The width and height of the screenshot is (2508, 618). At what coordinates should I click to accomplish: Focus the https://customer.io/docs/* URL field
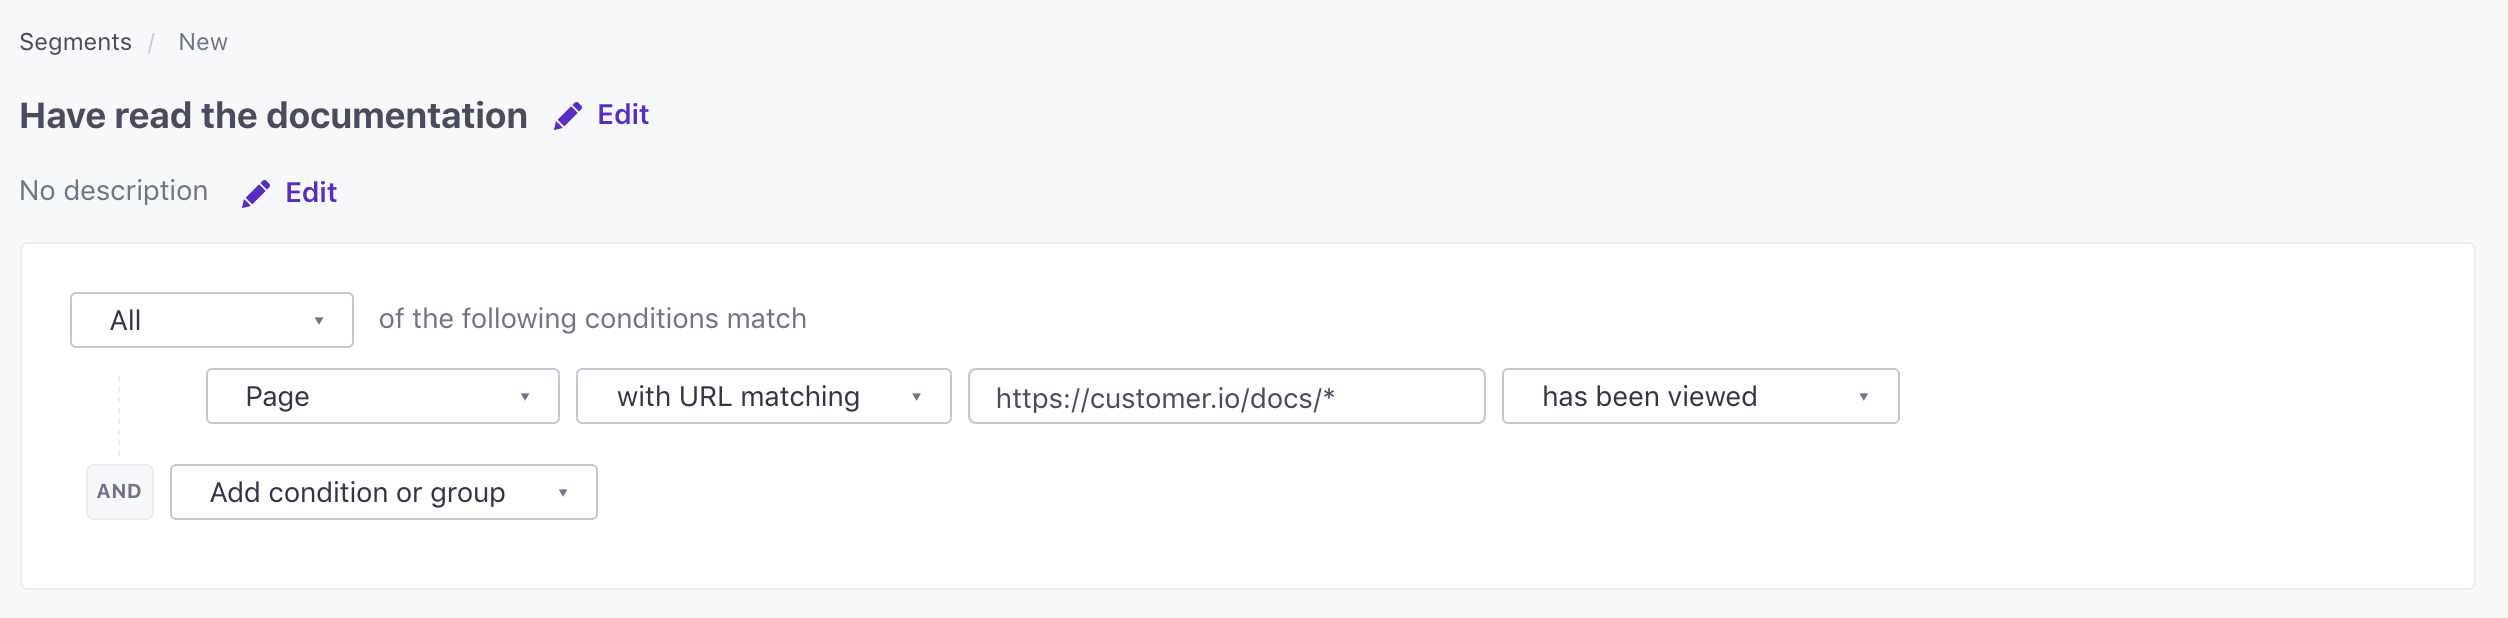[1227, 396]
